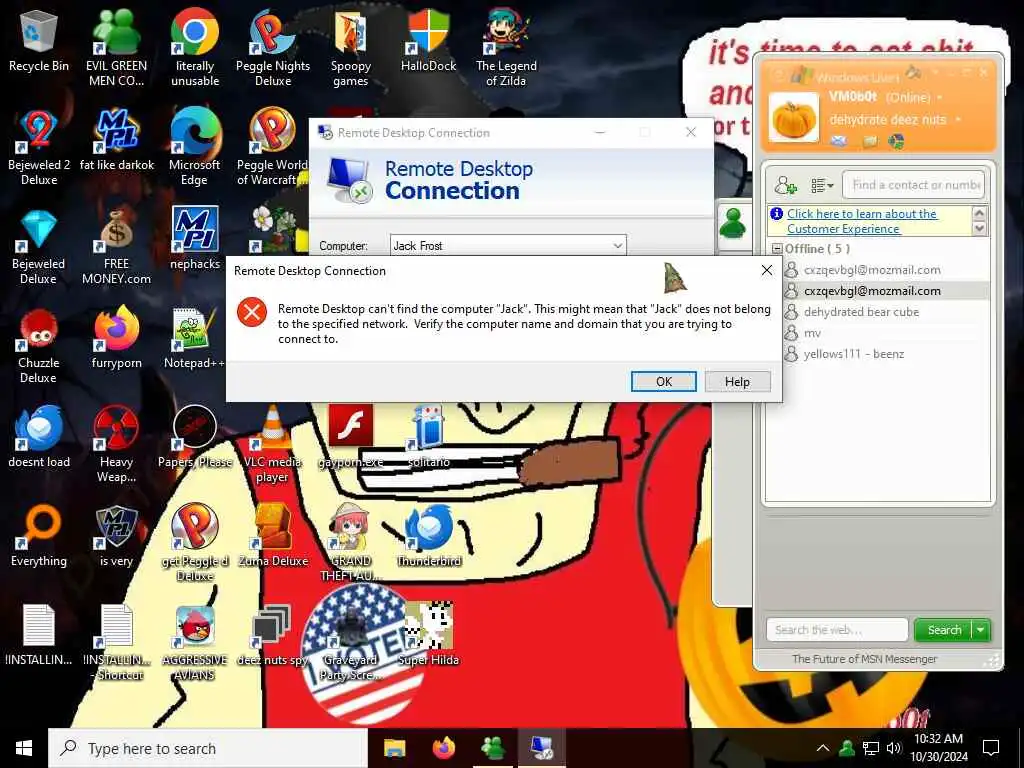Click the Search the web input field

pos(837,630)
